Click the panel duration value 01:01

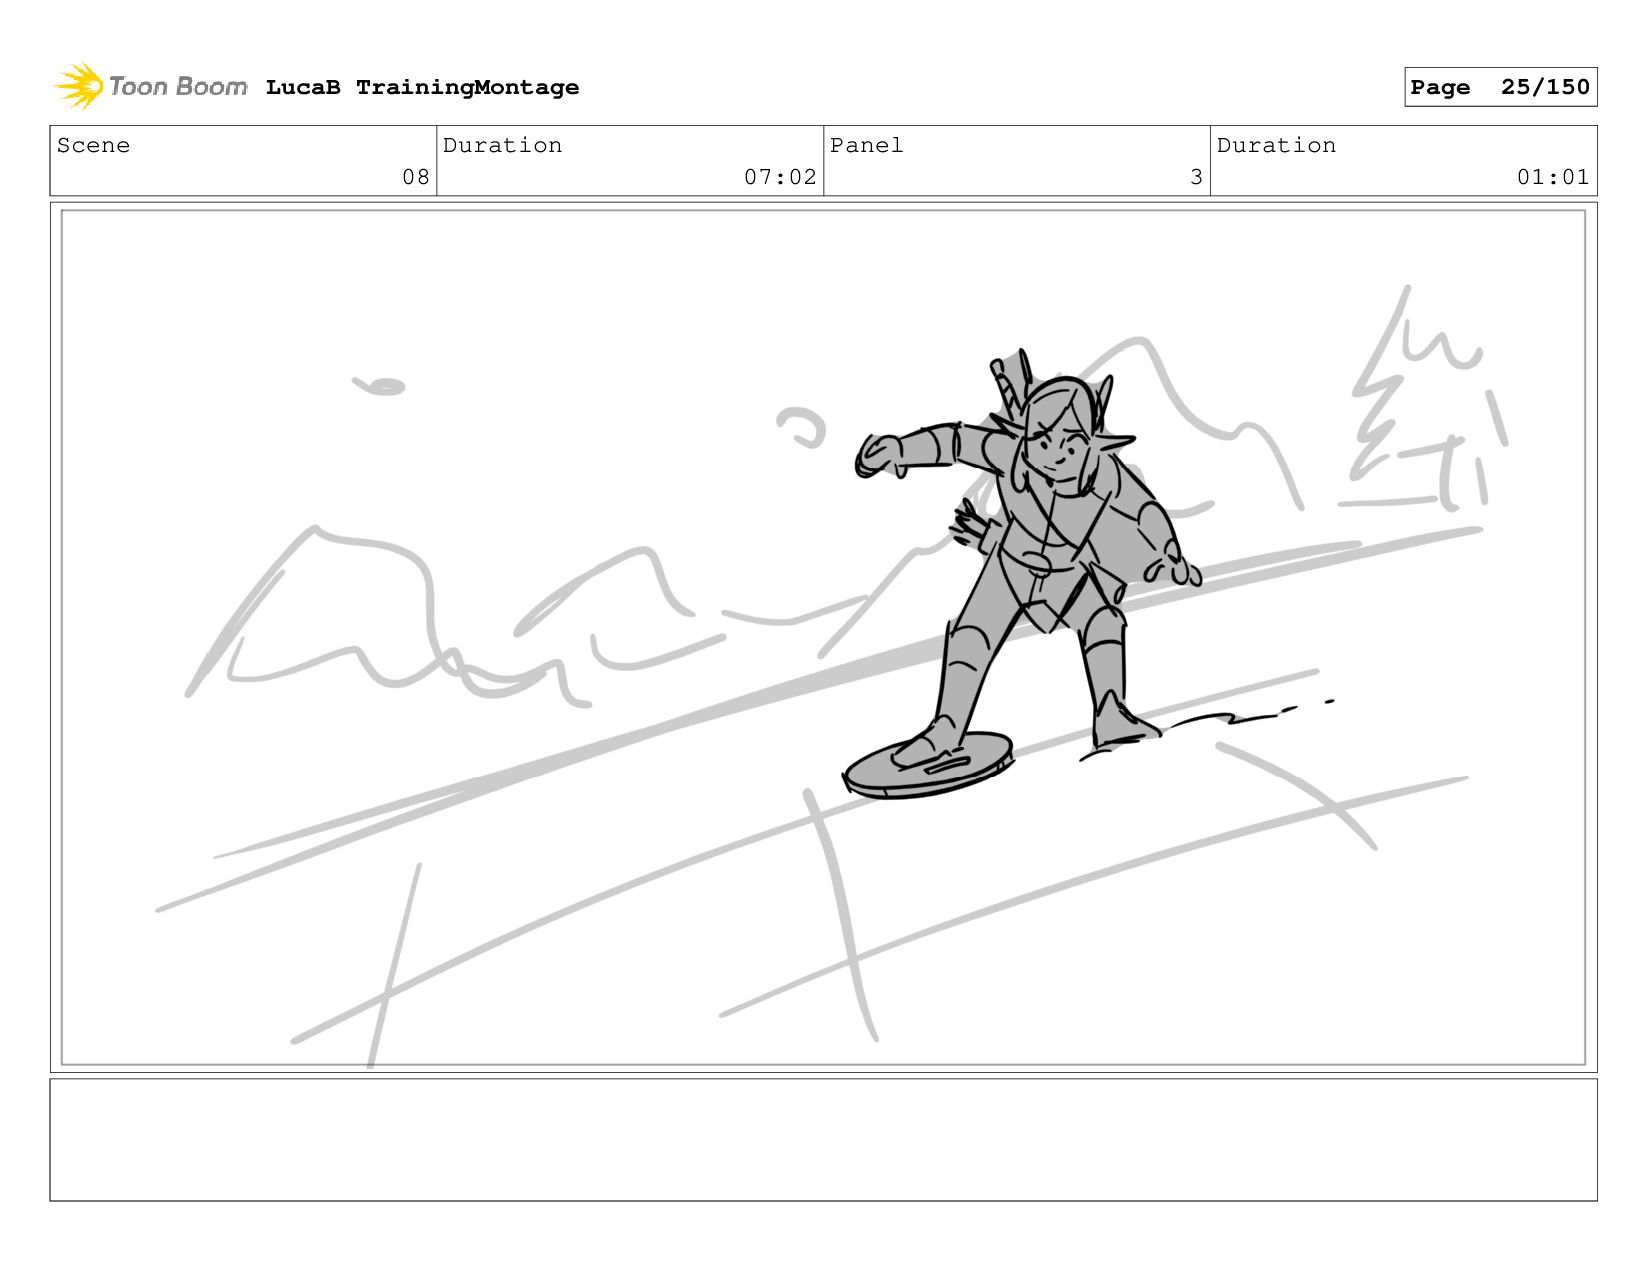coord(1553,177)
